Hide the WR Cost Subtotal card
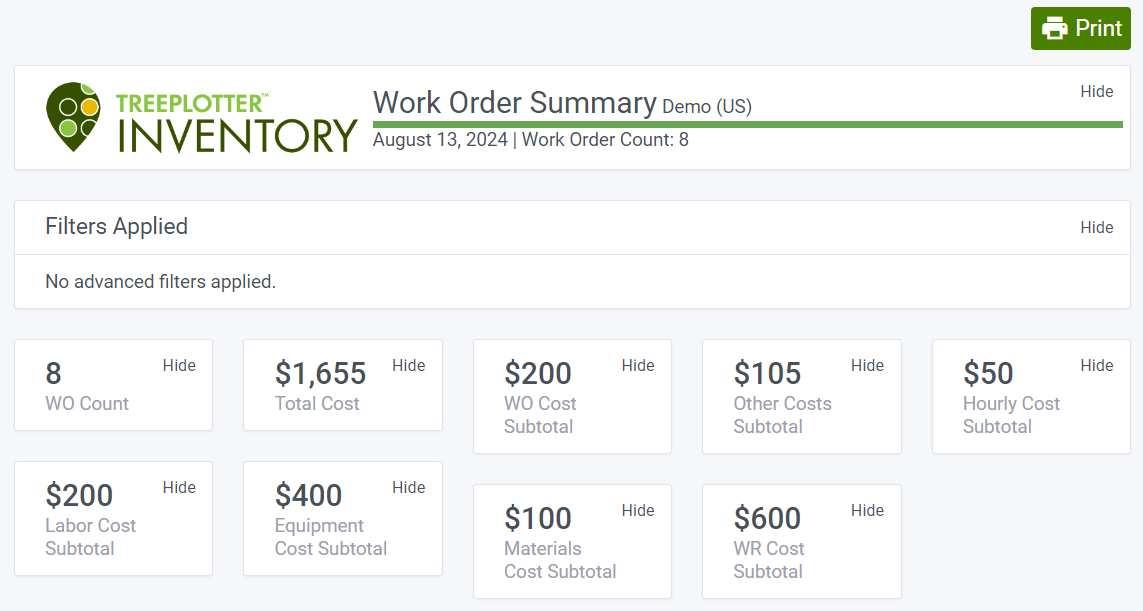Viewport: 1143px width, 611px height. 867,510
